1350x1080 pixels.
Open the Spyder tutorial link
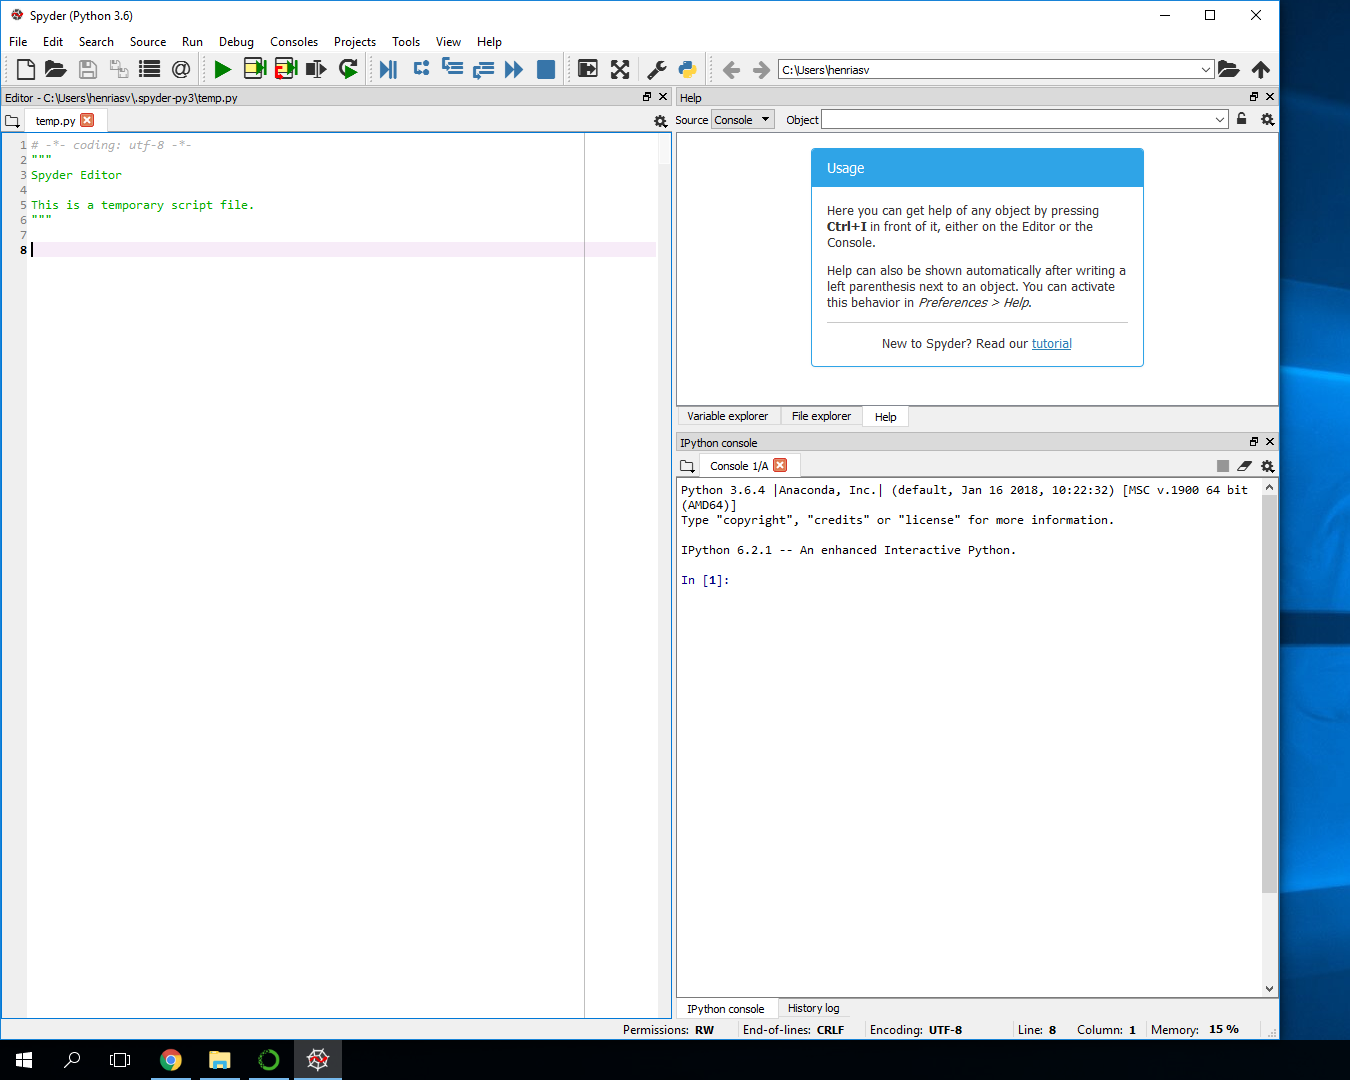pyautogui.click(x=1051, y=344)
